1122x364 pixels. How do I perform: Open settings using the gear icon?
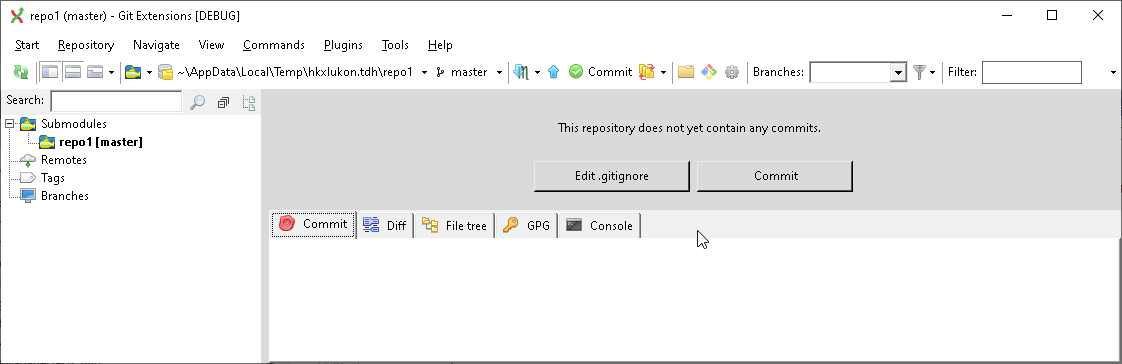click(731, 72)
